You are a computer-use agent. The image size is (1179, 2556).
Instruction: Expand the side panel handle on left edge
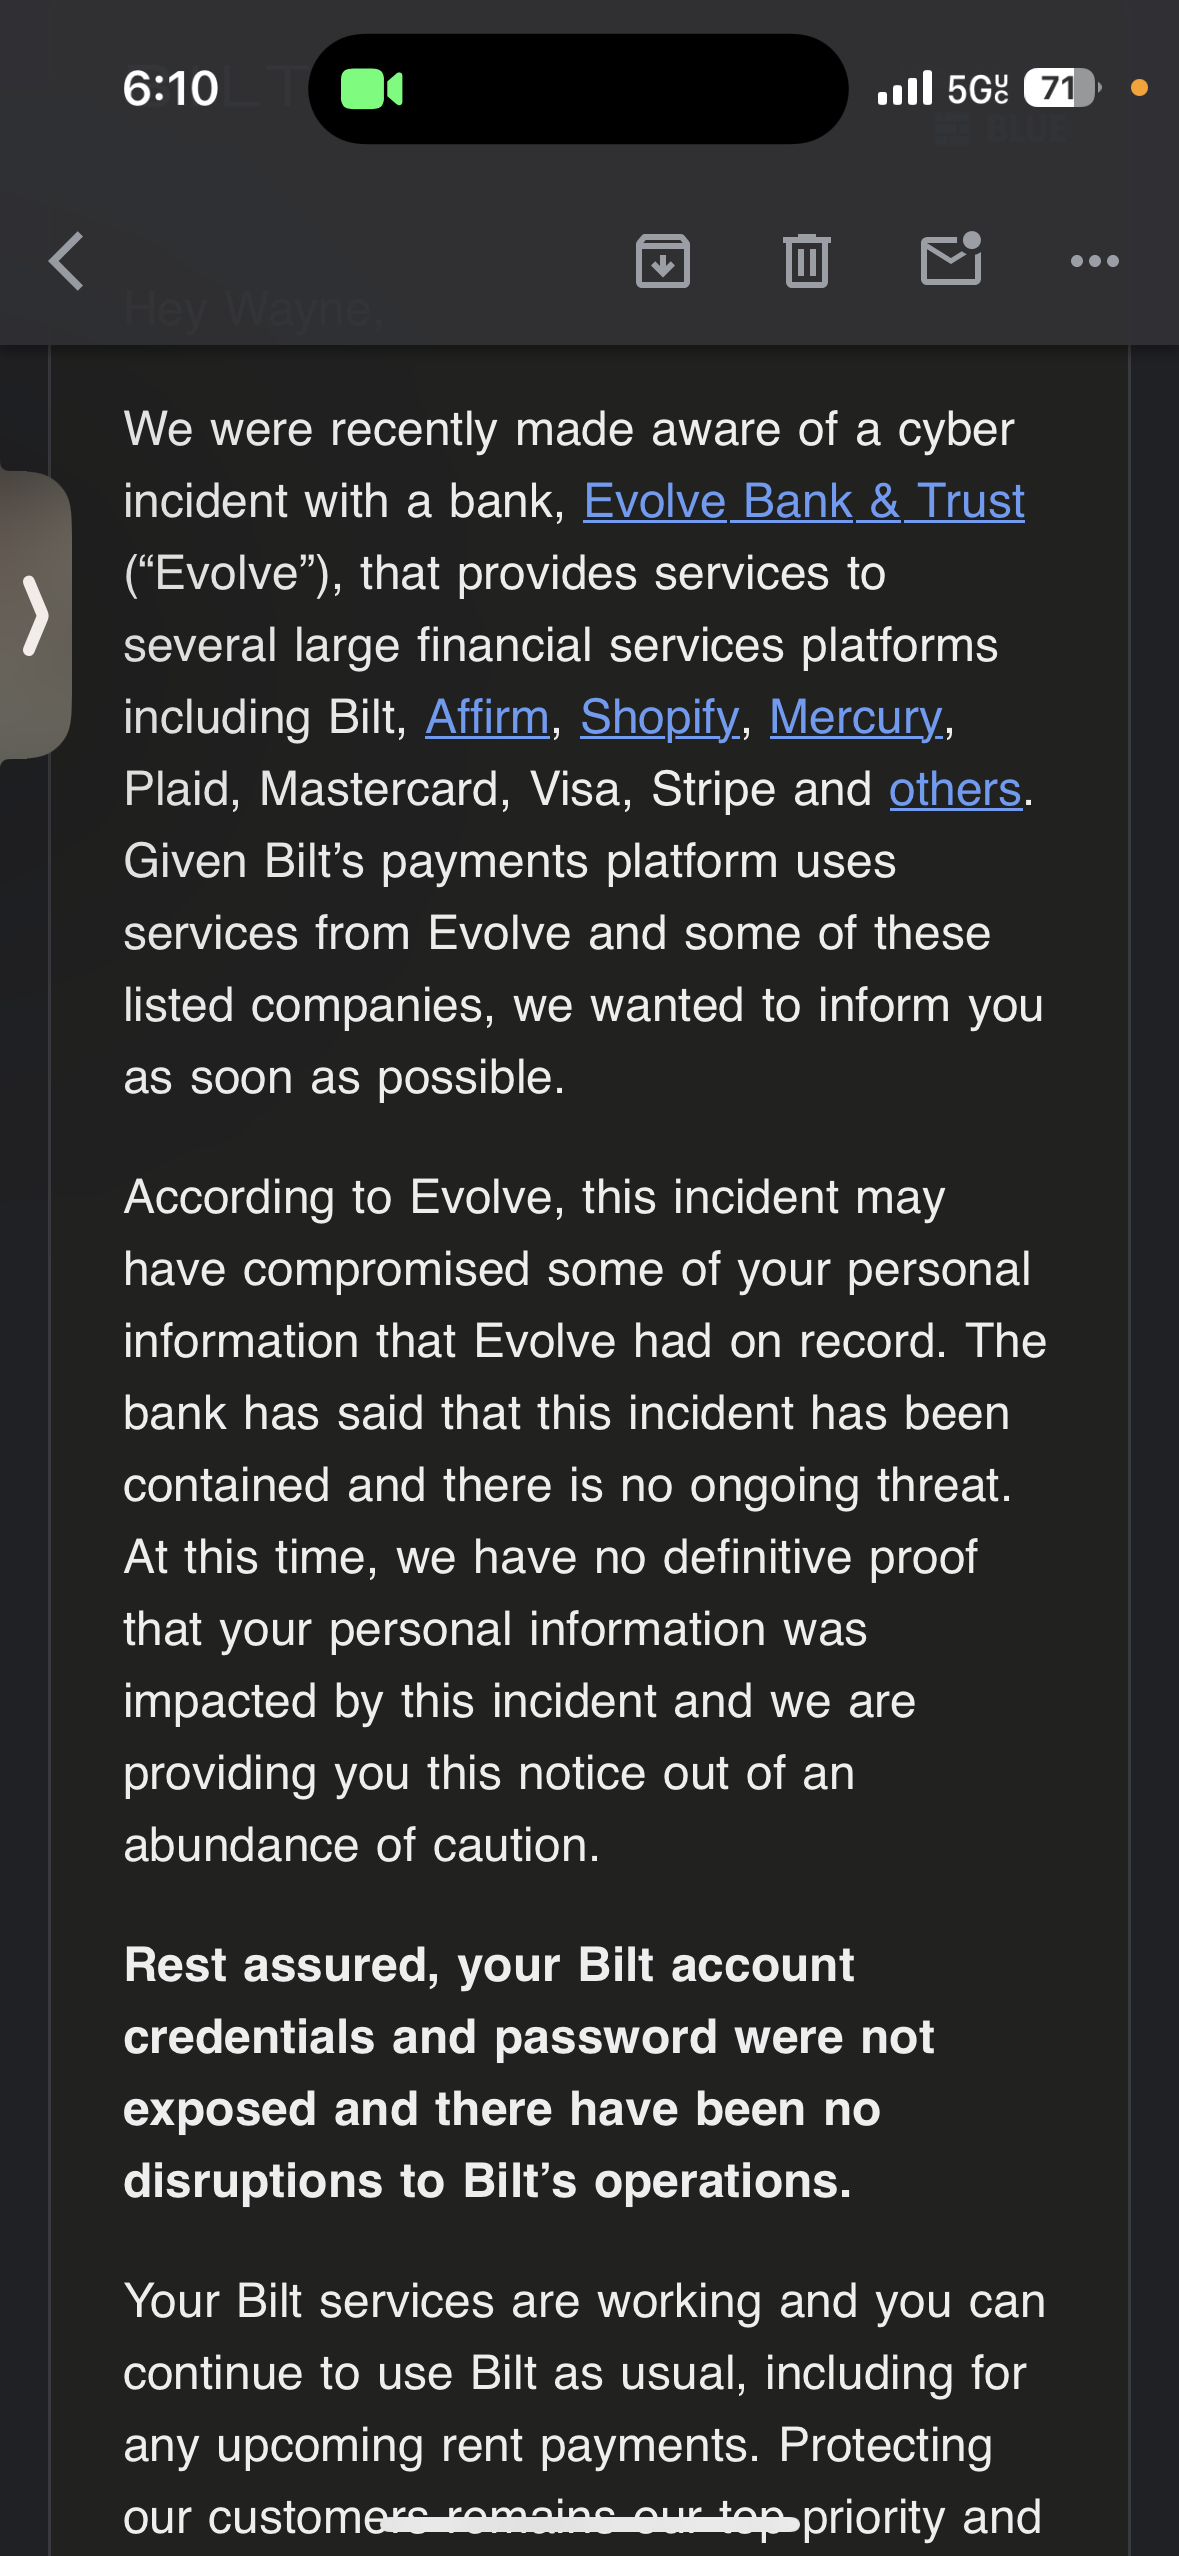click(x=36, y=615)
